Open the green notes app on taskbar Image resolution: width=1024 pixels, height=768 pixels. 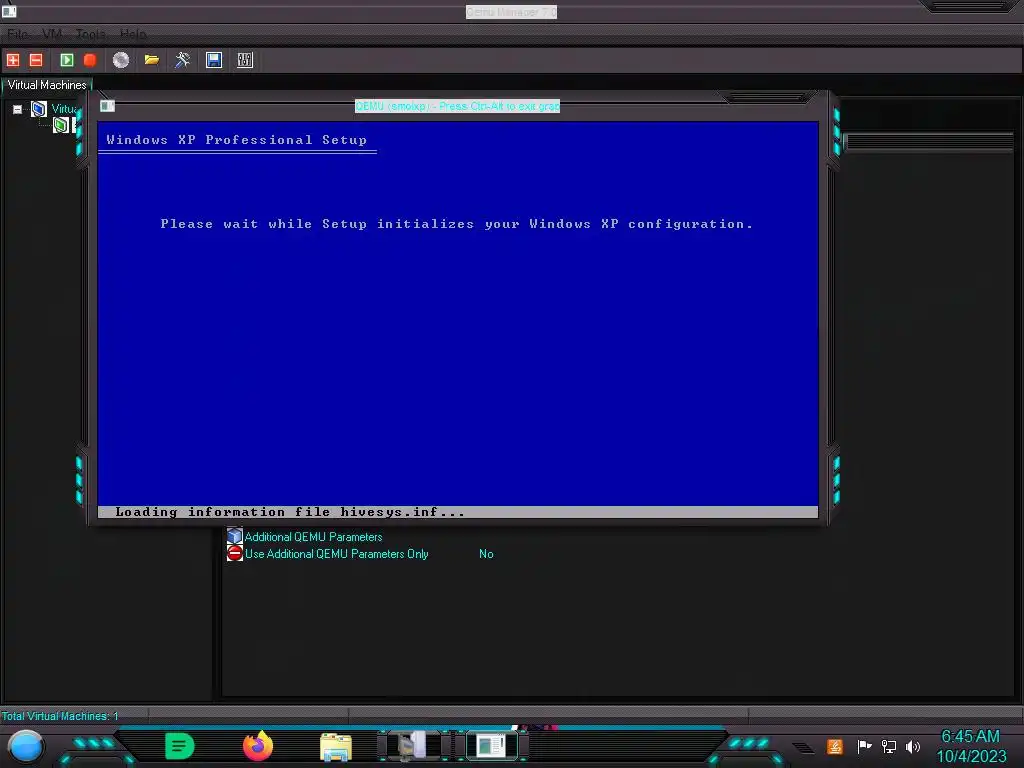pos(180,746)
